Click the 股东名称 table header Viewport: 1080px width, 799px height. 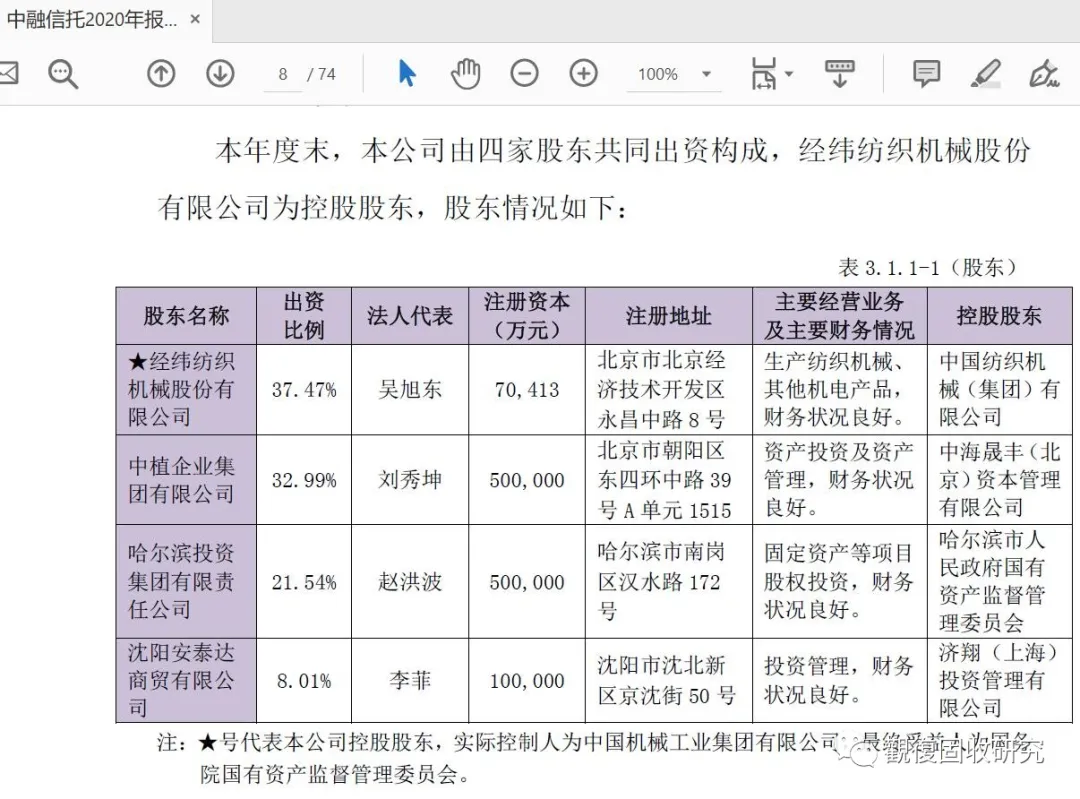tap(186, 316)
